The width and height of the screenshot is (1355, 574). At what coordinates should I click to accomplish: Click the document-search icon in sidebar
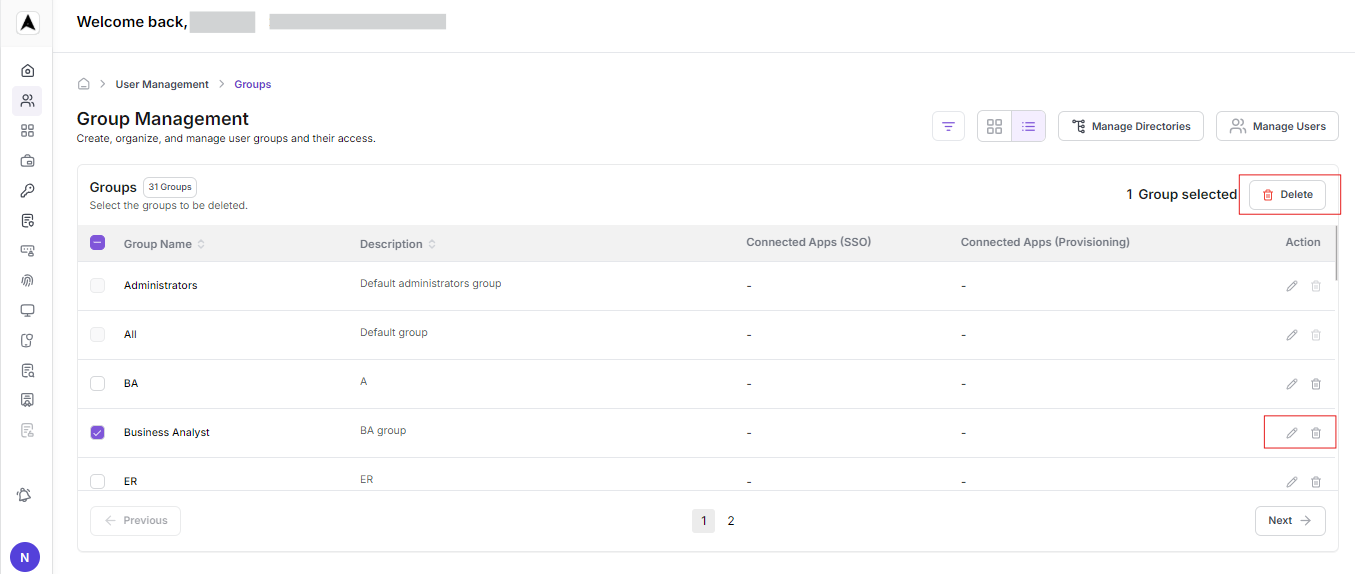coord(28,370)
